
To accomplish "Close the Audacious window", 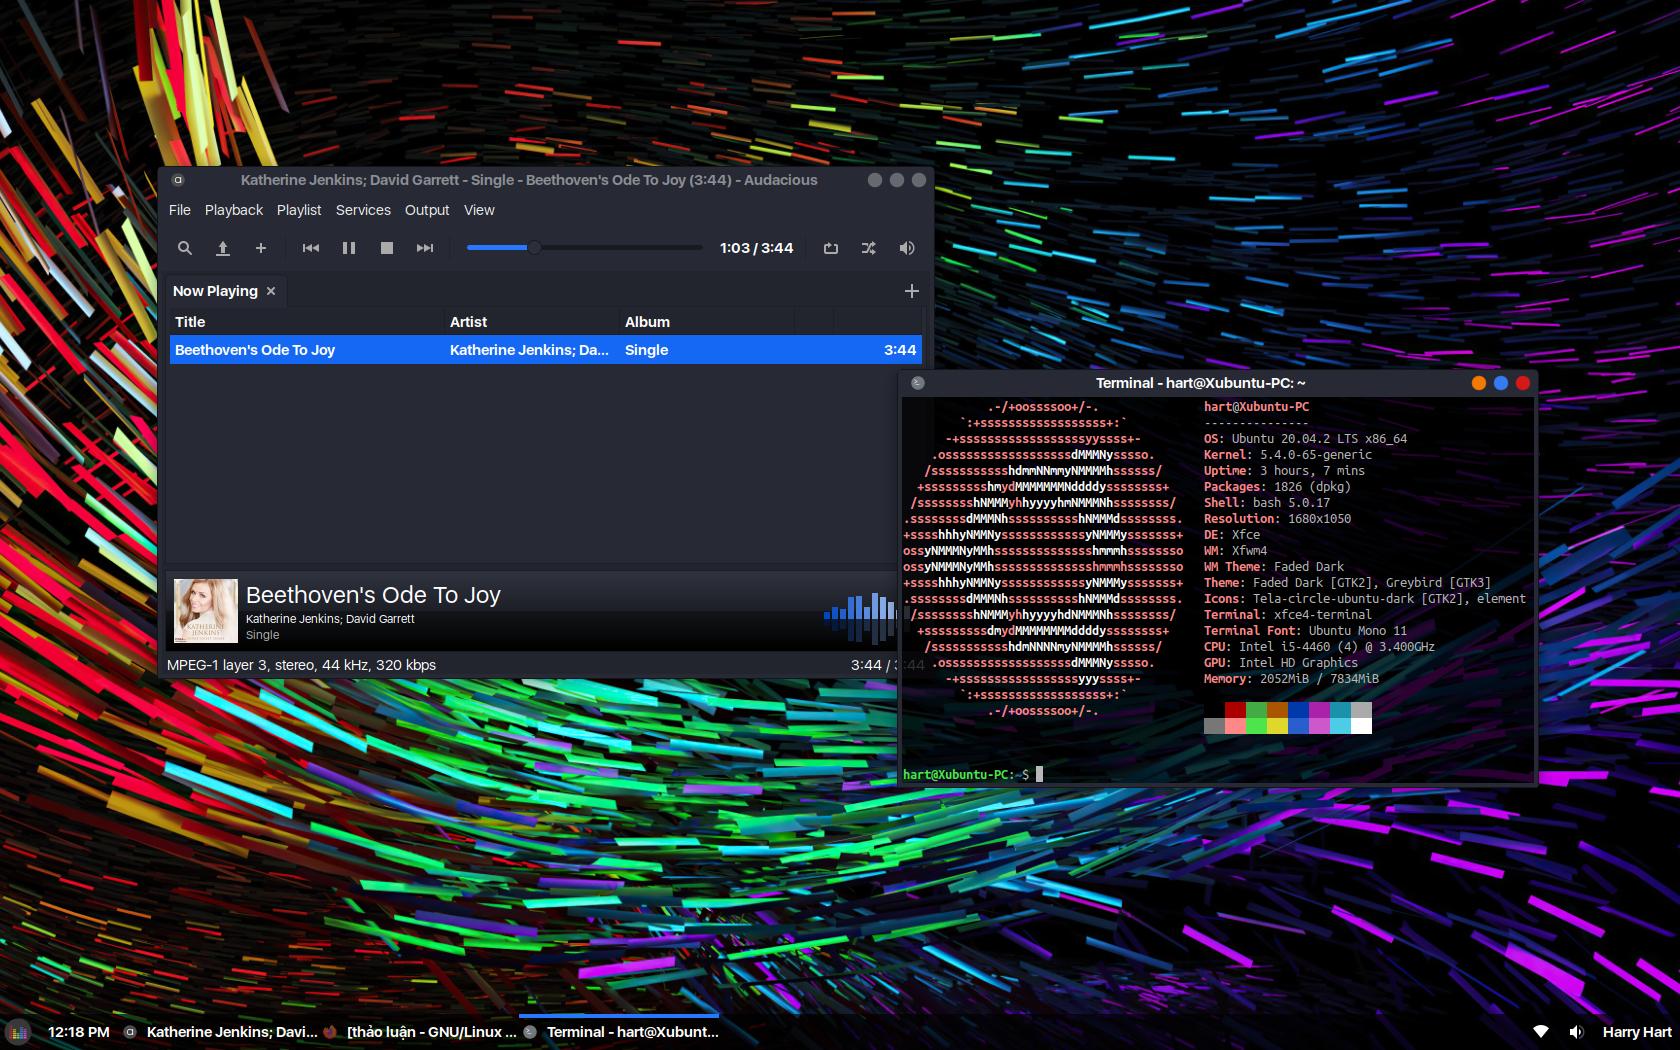I will (x=919, y=180).
